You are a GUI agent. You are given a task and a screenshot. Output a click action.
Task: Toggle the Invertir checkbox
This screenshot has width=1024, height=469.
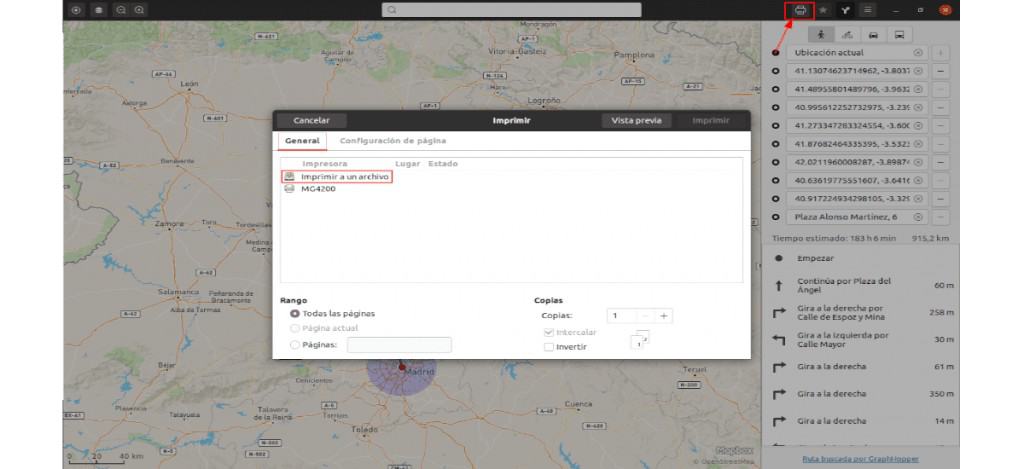[x=549, y=348]
